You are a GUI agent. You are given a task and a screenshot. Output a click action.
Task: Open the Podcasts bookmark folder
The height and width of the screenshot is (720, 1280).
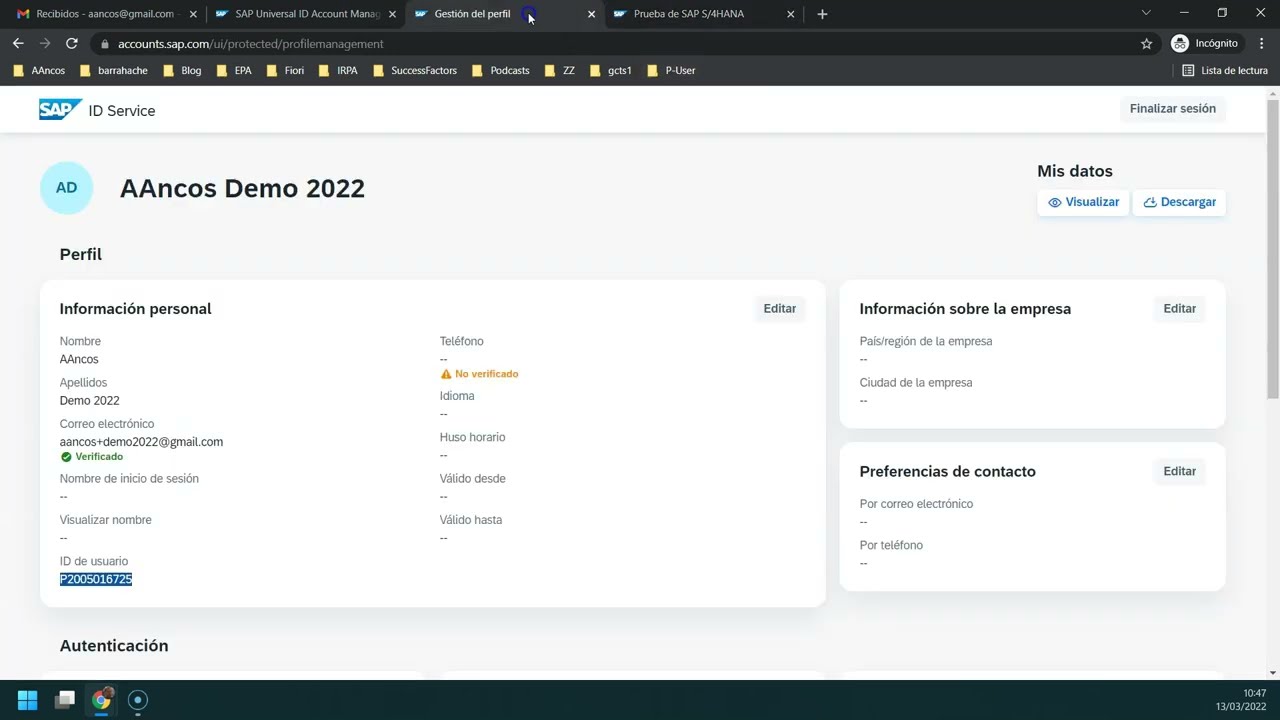500,71
